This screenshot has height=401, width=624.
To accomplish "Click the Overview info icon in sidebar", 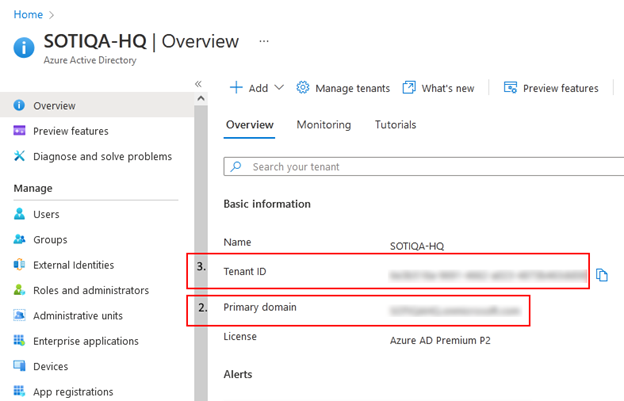I will (x=19, y=105).
